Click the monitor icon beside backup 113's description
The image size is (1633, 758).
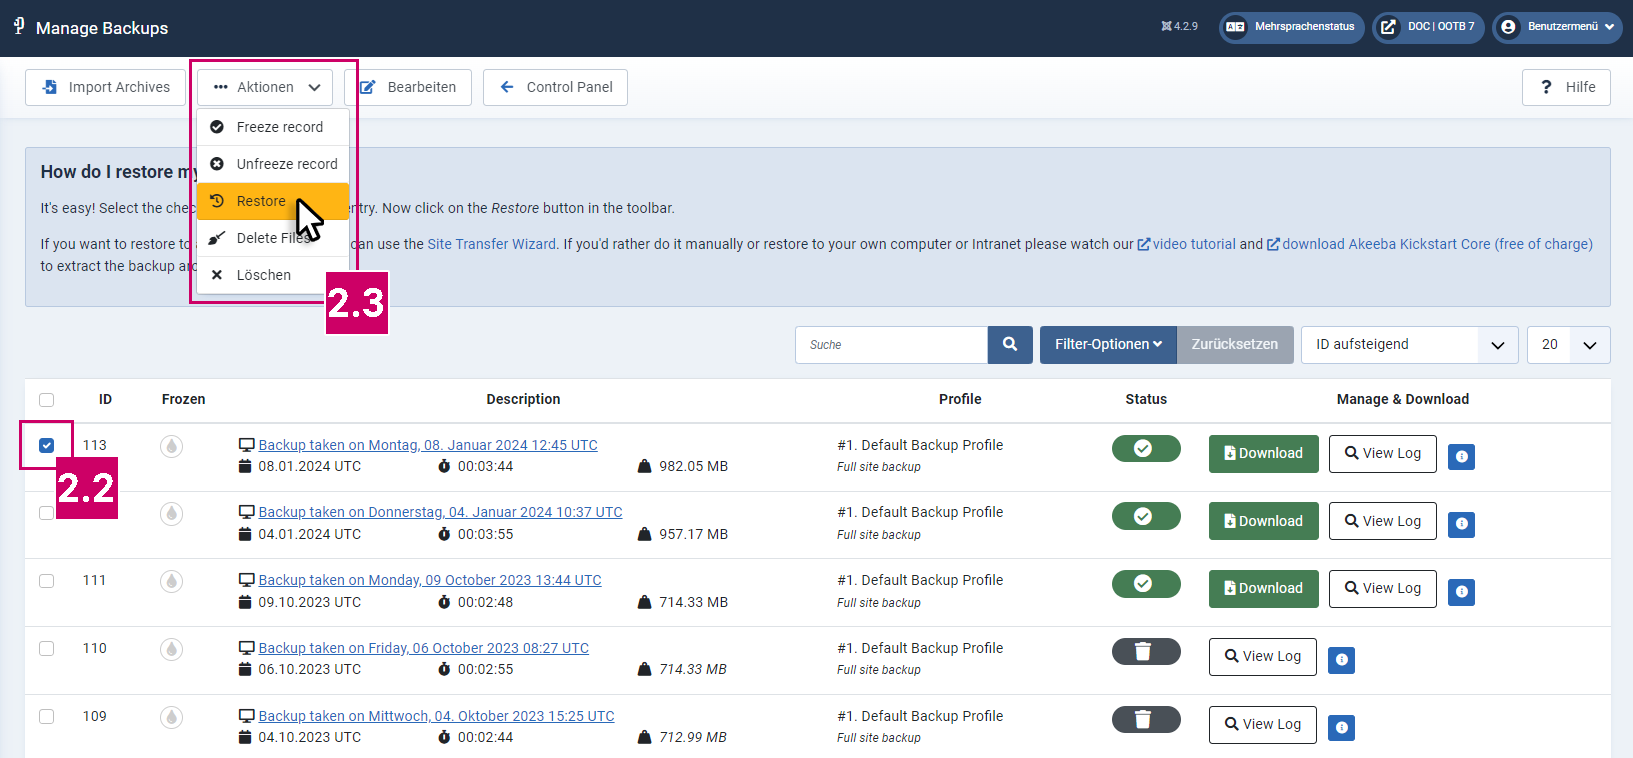coord(246,445)
